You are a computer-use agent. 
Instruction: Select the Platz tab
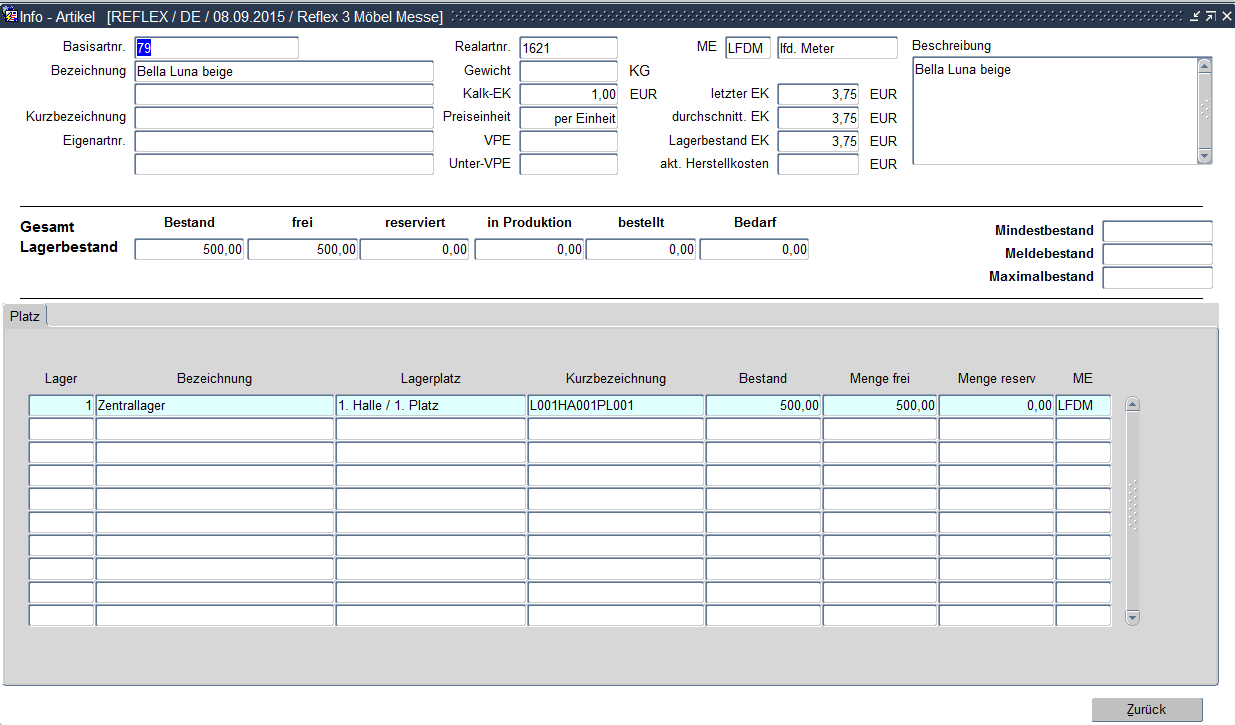pyautogui.click(x=25, y=316)
